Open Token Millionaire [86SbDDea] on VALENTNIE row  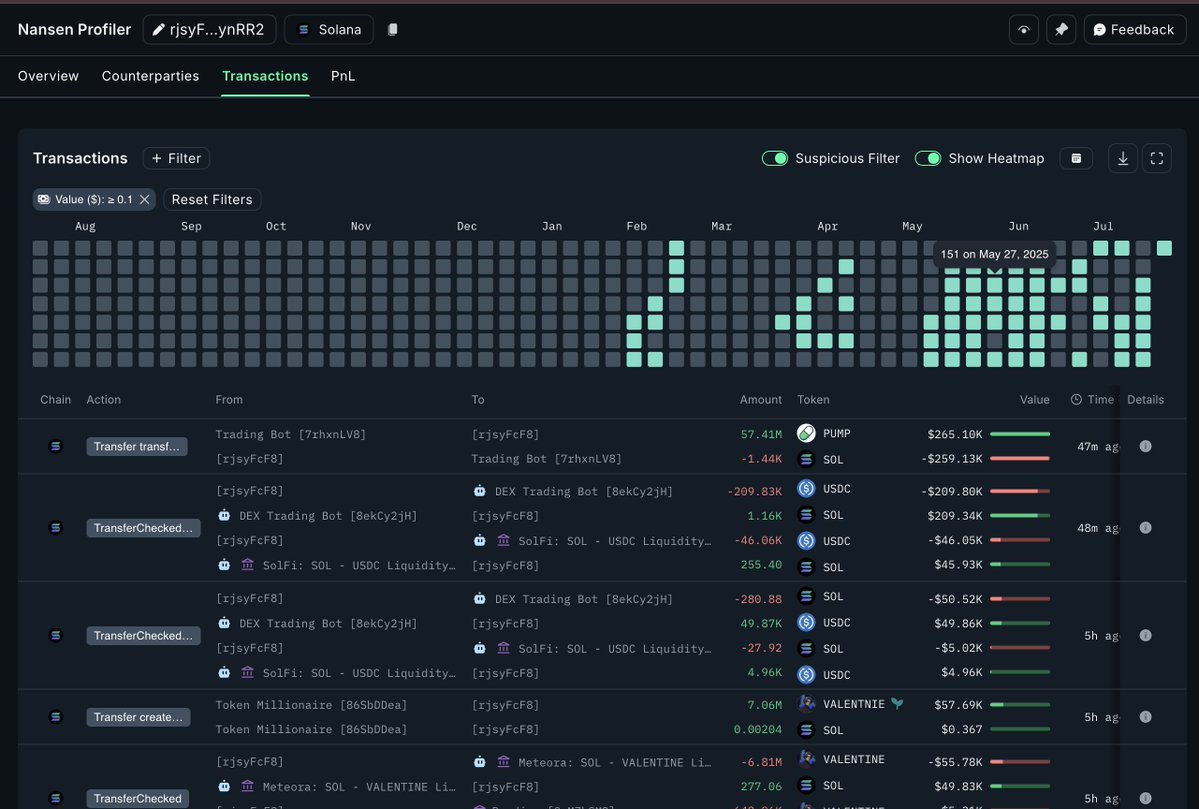[x=310, y=705]
